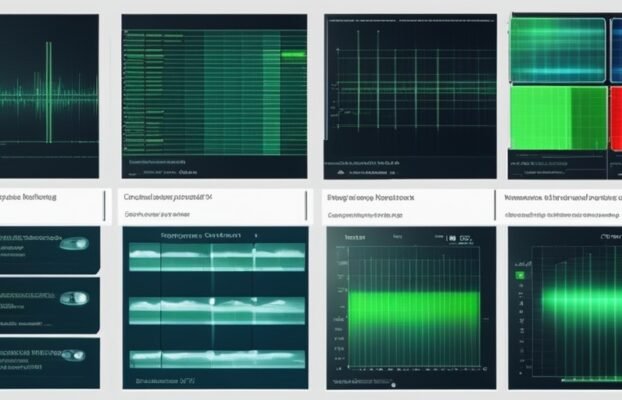Click the green progress bar below the glowing chart
This screenshot has width=622, height=400.
[x=590, y=380]
